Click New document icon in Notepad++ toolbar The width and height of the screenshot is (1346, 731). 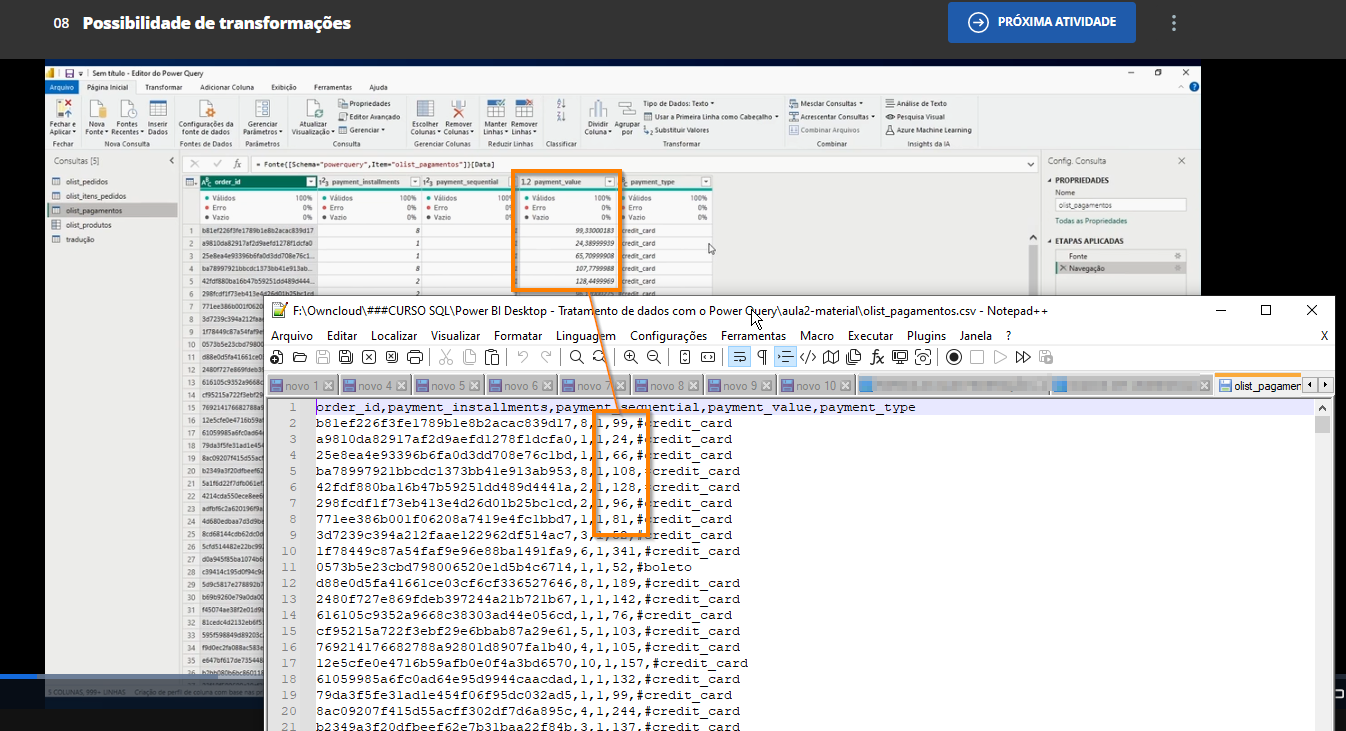click(277, 357)
